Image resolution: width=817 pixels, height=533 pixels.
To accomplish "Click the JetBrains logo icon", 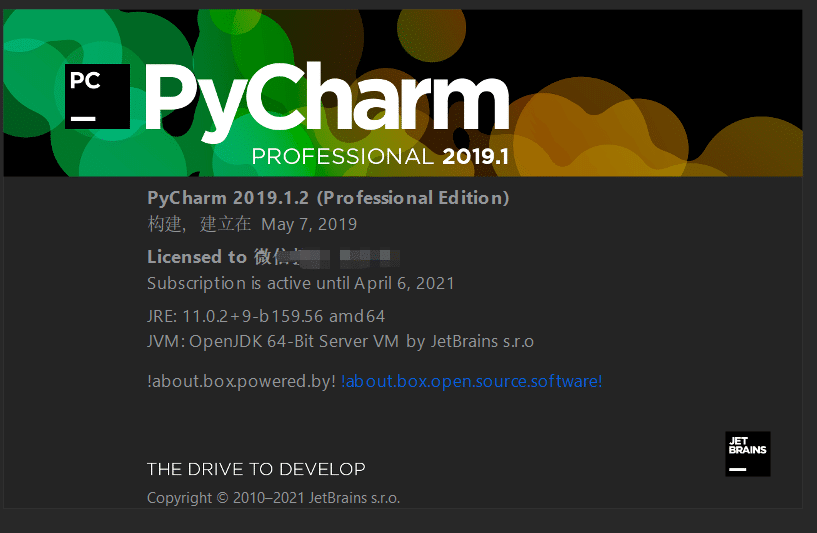I will coord(747,453).
